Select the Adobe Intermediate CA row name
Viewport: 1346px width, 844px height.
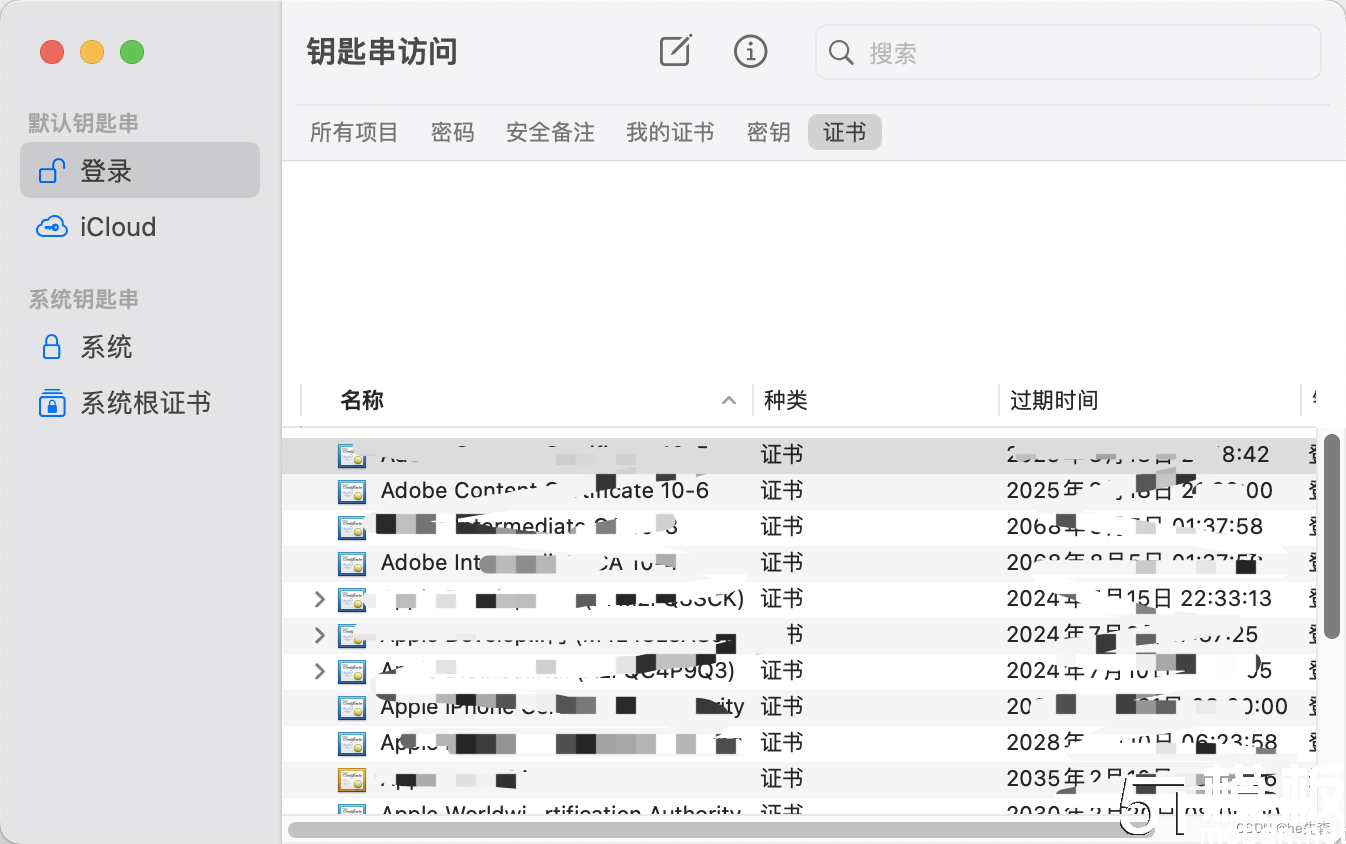529,563
